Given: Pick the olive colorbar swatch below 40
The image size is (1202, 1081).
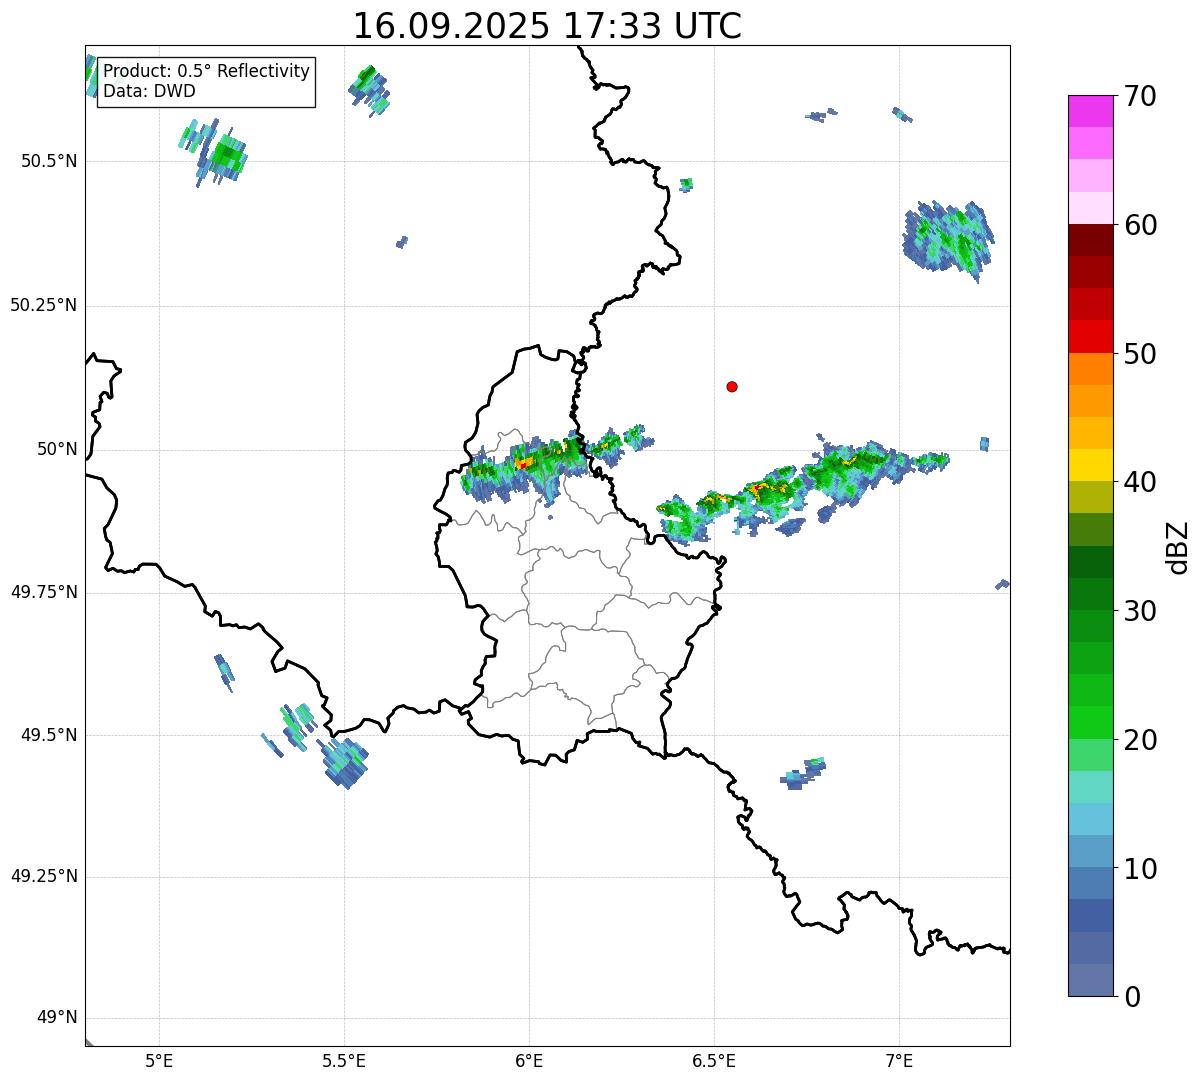Looking at the screenshot, I should point(1090,497).
